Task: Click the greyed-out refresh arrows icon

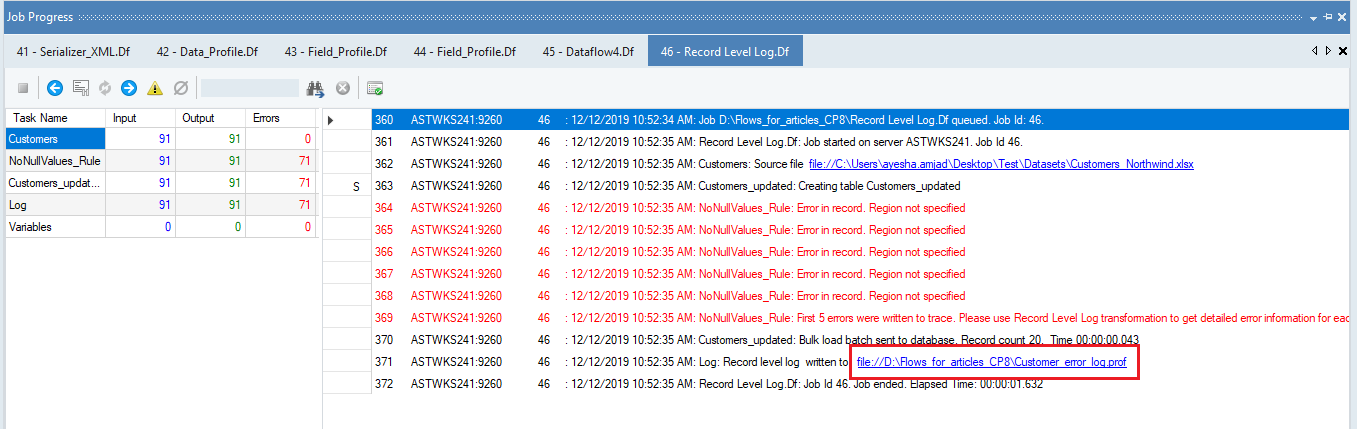Action: [x=105, y=88]
